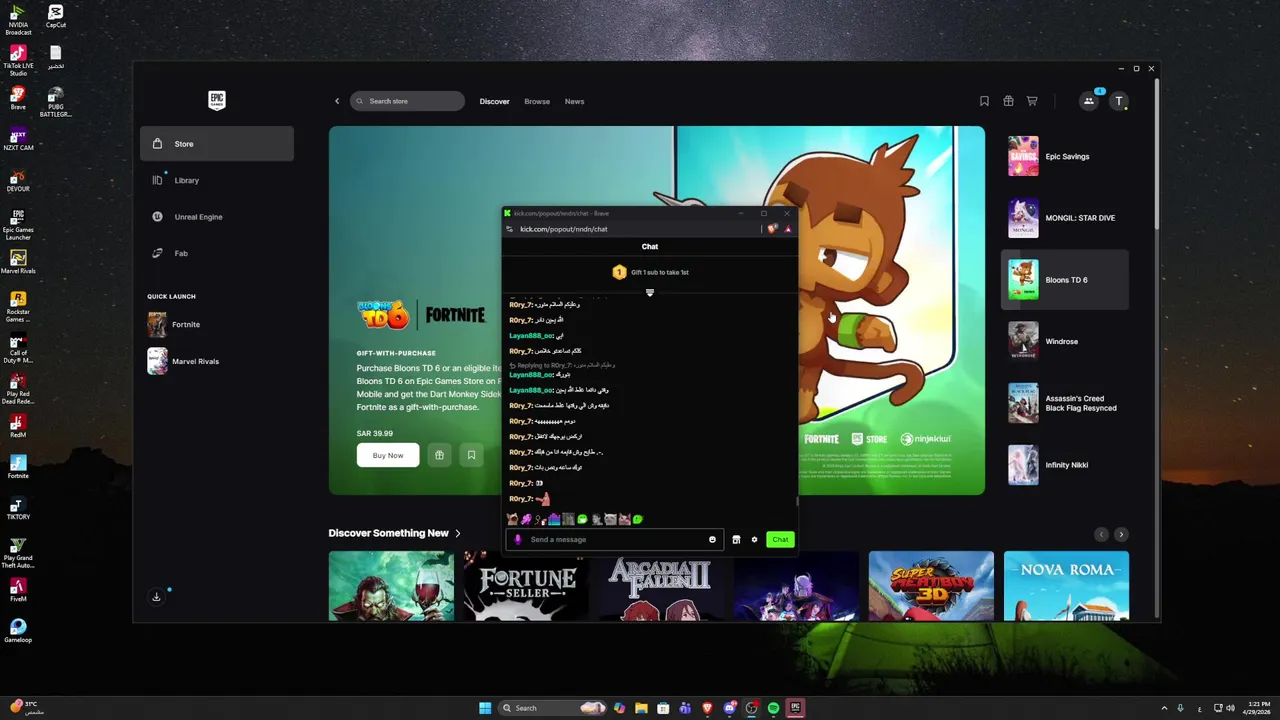Open Unreal Engine in the sidebar
Image resolution: width=1280 pixels, height=720 pixels.
tap(217, 217)
